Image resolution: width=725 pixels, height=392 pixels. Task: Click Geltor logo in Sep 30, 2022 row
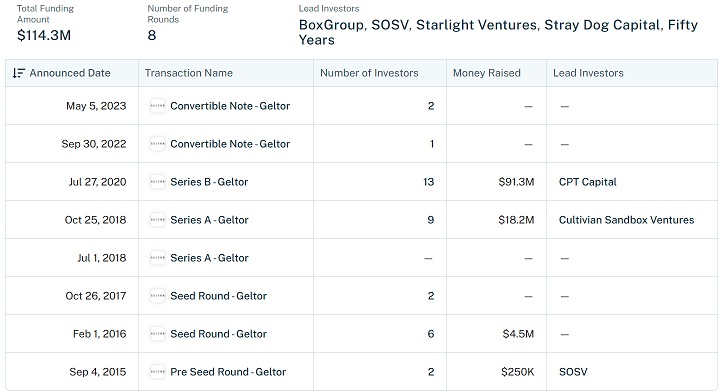(158, 144)
